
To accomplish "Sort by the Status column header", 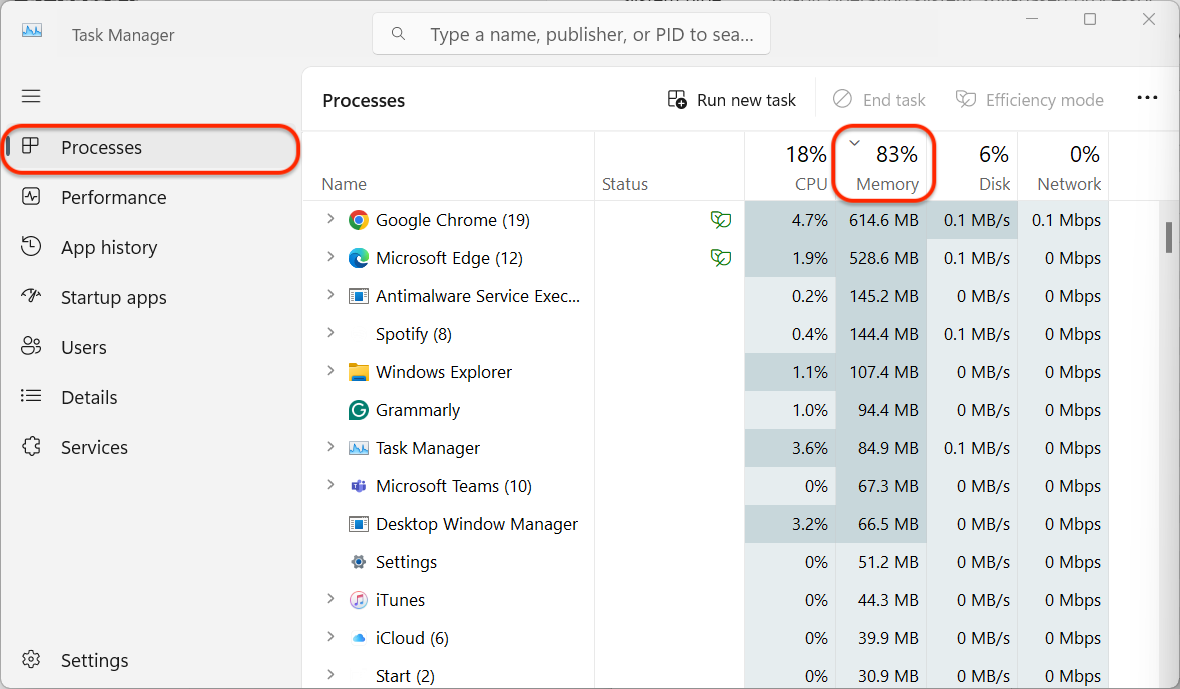I will [x=670, y=166].
